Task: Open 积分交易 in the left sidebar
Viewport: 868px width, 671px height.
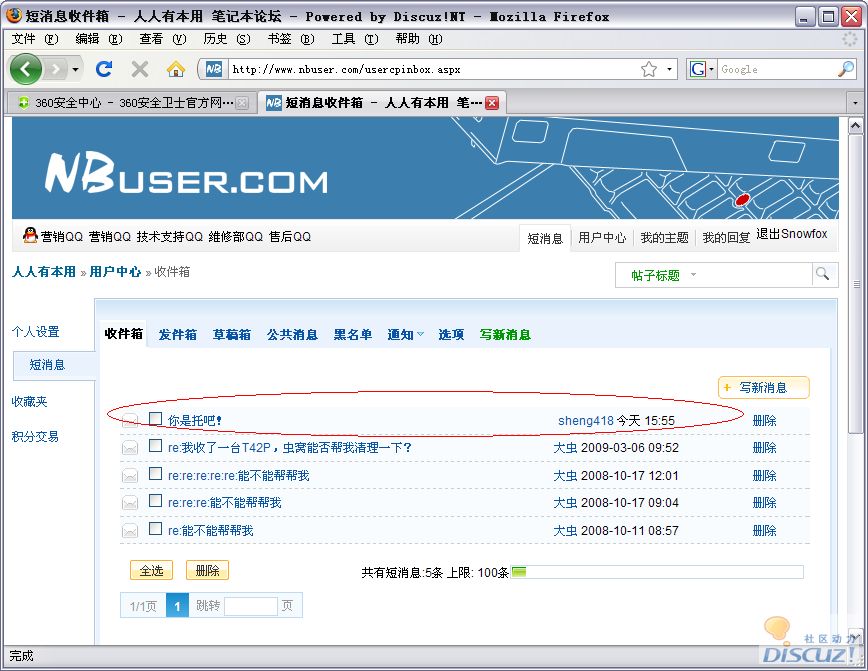Action: (x=35, y=437)
